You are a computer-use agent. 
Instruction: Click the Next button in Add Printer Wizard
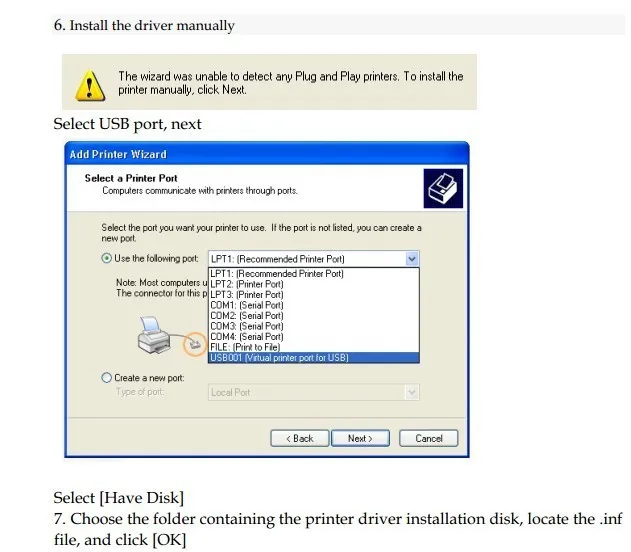[360, 438]
